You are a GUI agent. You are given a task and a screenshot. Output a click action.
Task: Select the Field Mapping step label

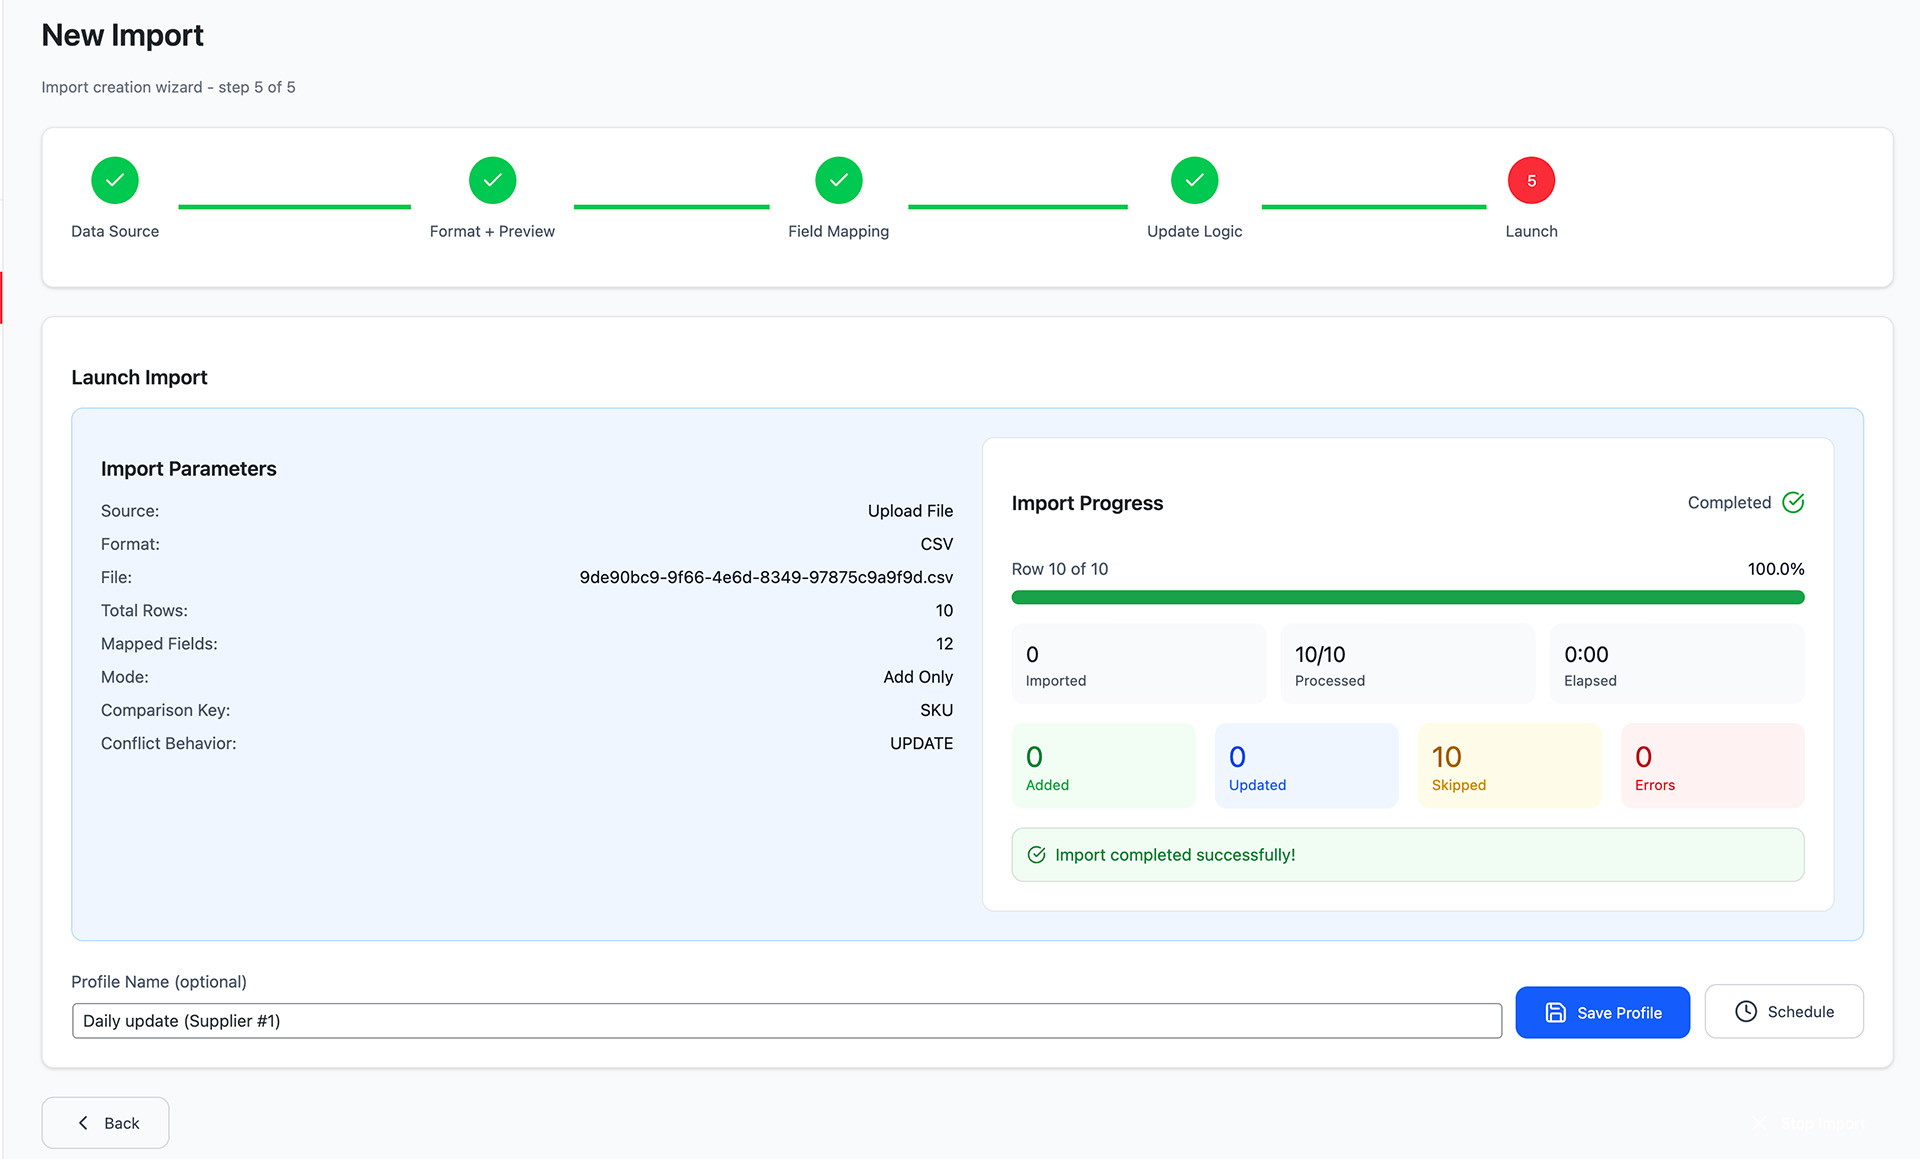click(x=838, y=231)
